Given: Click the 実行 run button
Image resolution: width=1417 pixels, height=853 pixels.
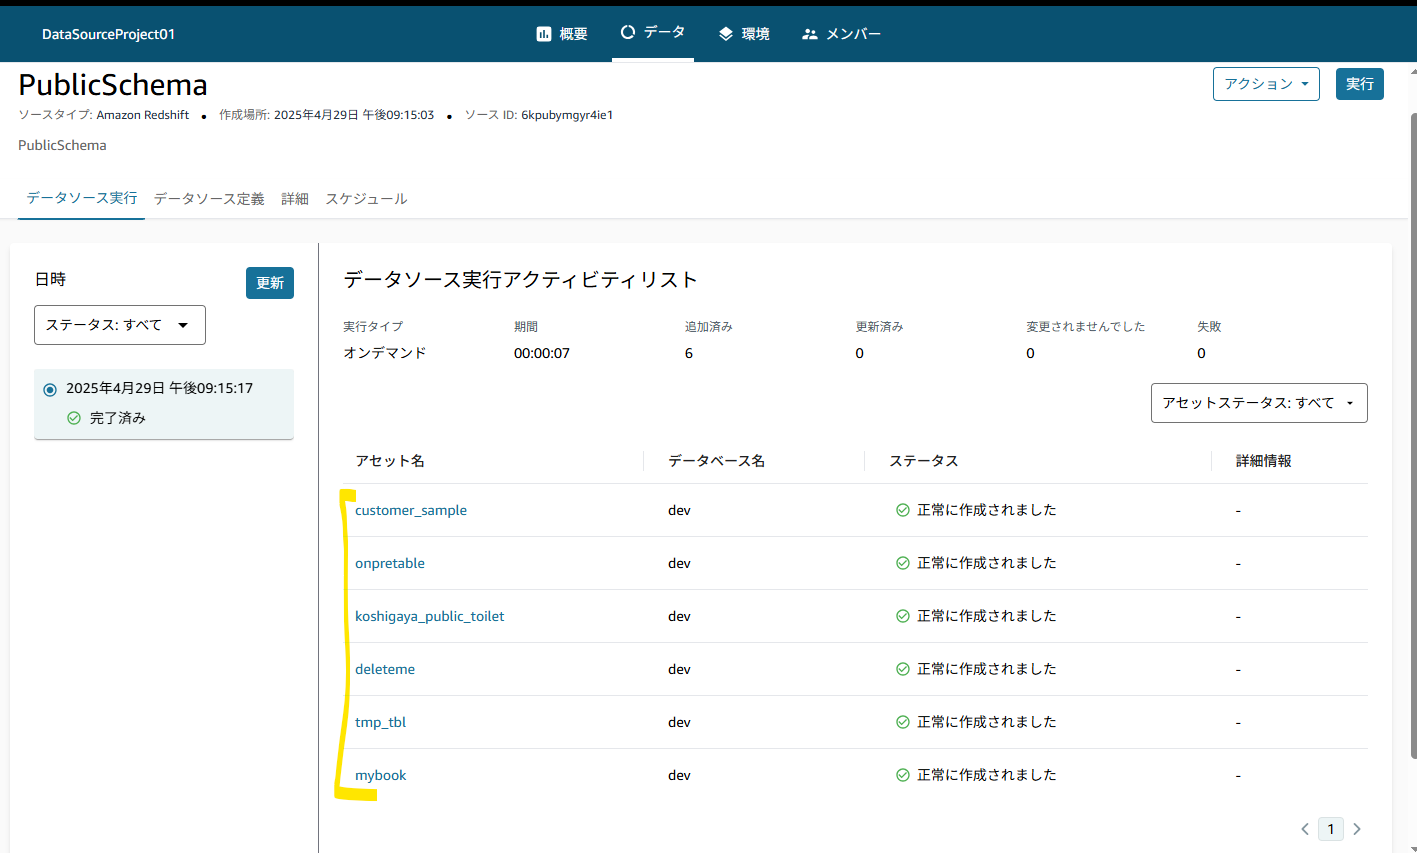Looking at the screenshot, I should 1360,84.
